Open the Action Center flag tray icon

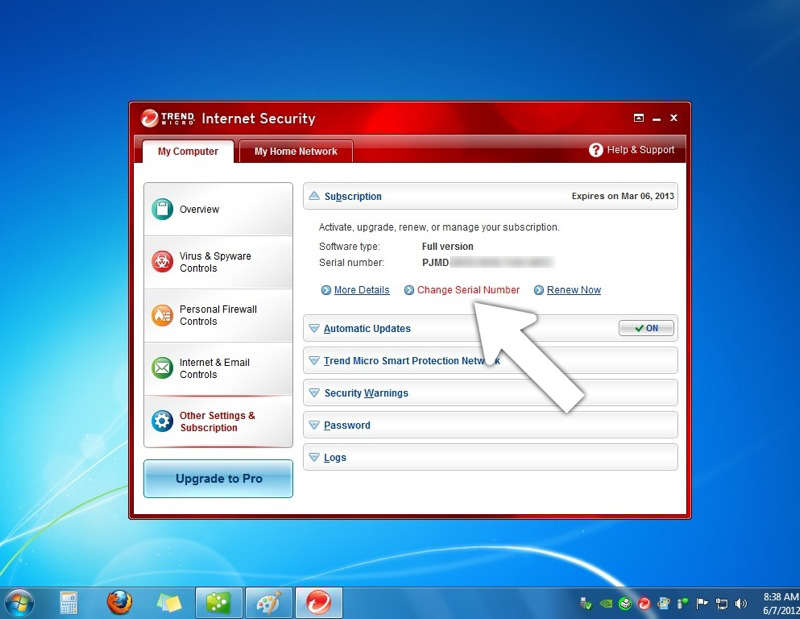[702, 604]
